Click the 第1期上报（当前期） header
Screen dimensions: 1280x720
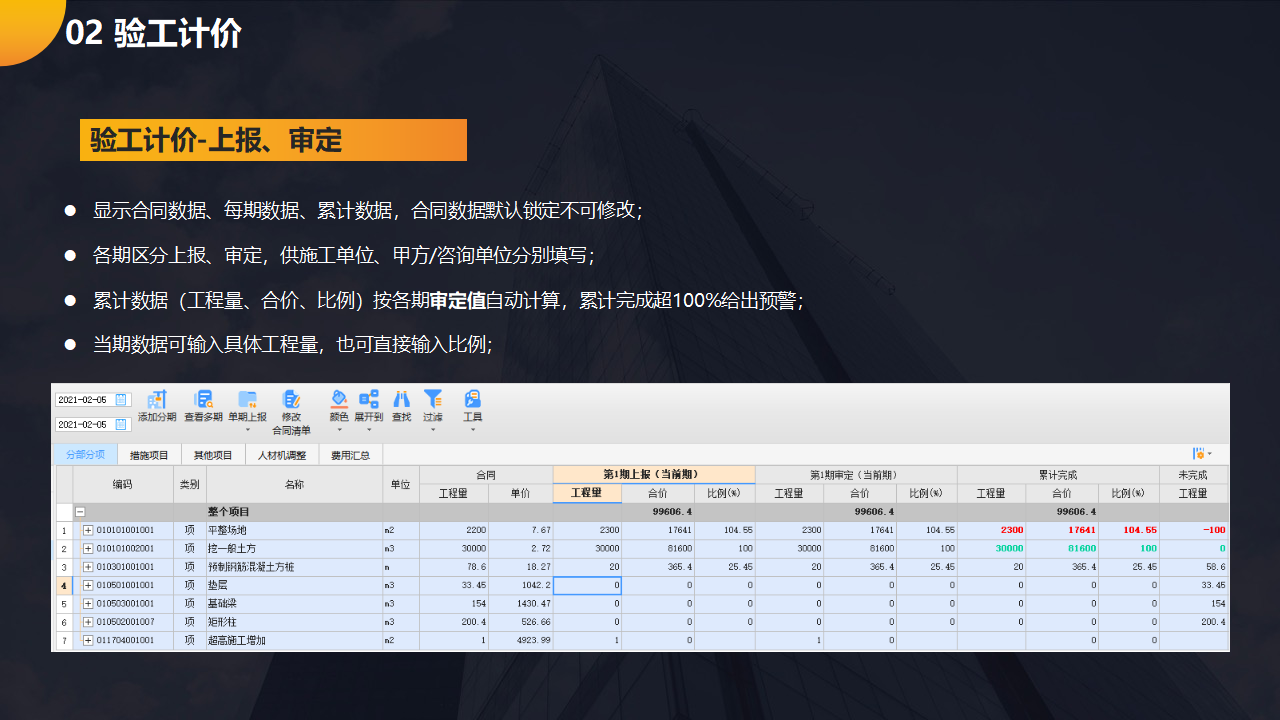click(x=654, y=475)
